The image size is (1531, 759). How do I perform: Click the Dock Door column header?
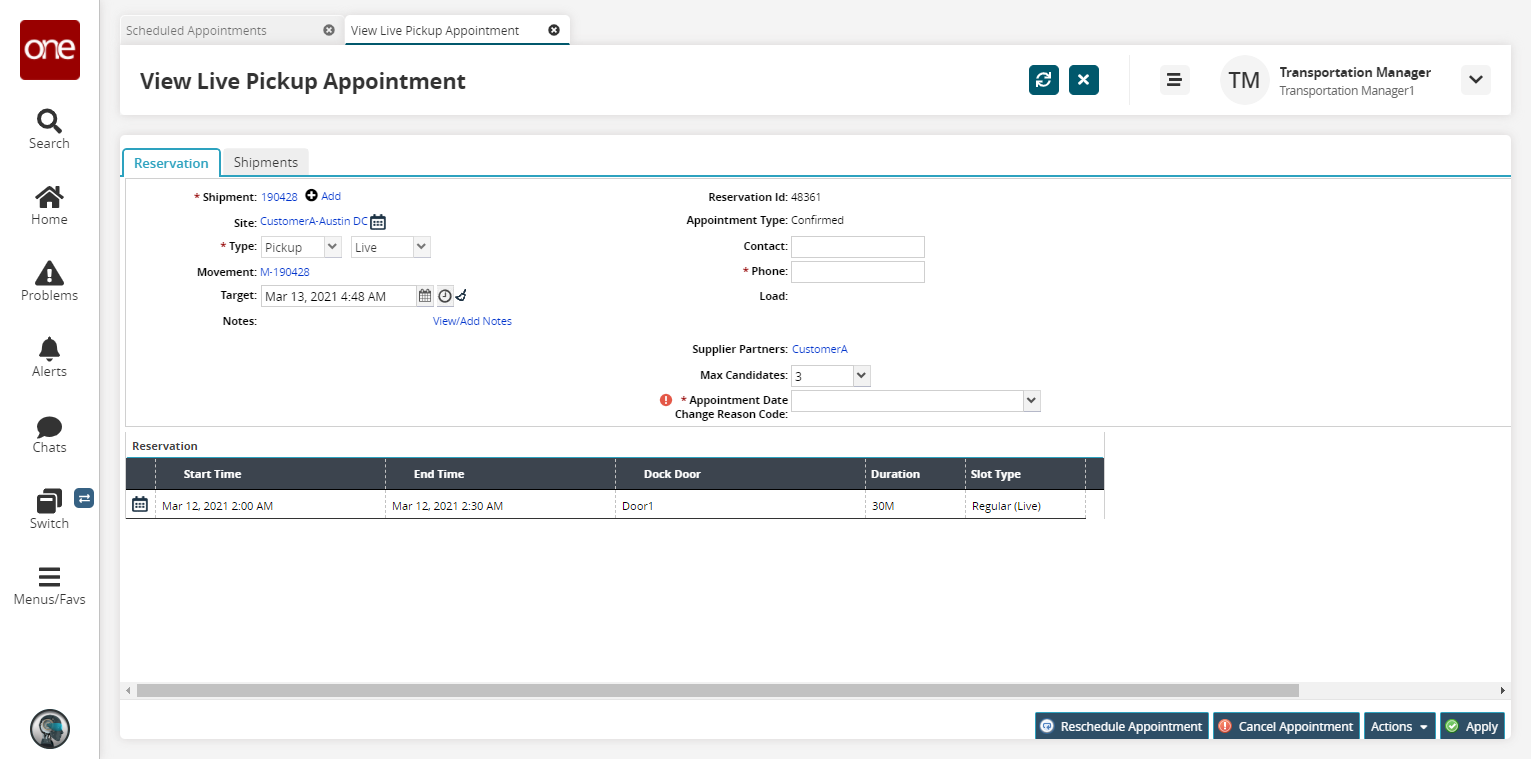(740, 474)
